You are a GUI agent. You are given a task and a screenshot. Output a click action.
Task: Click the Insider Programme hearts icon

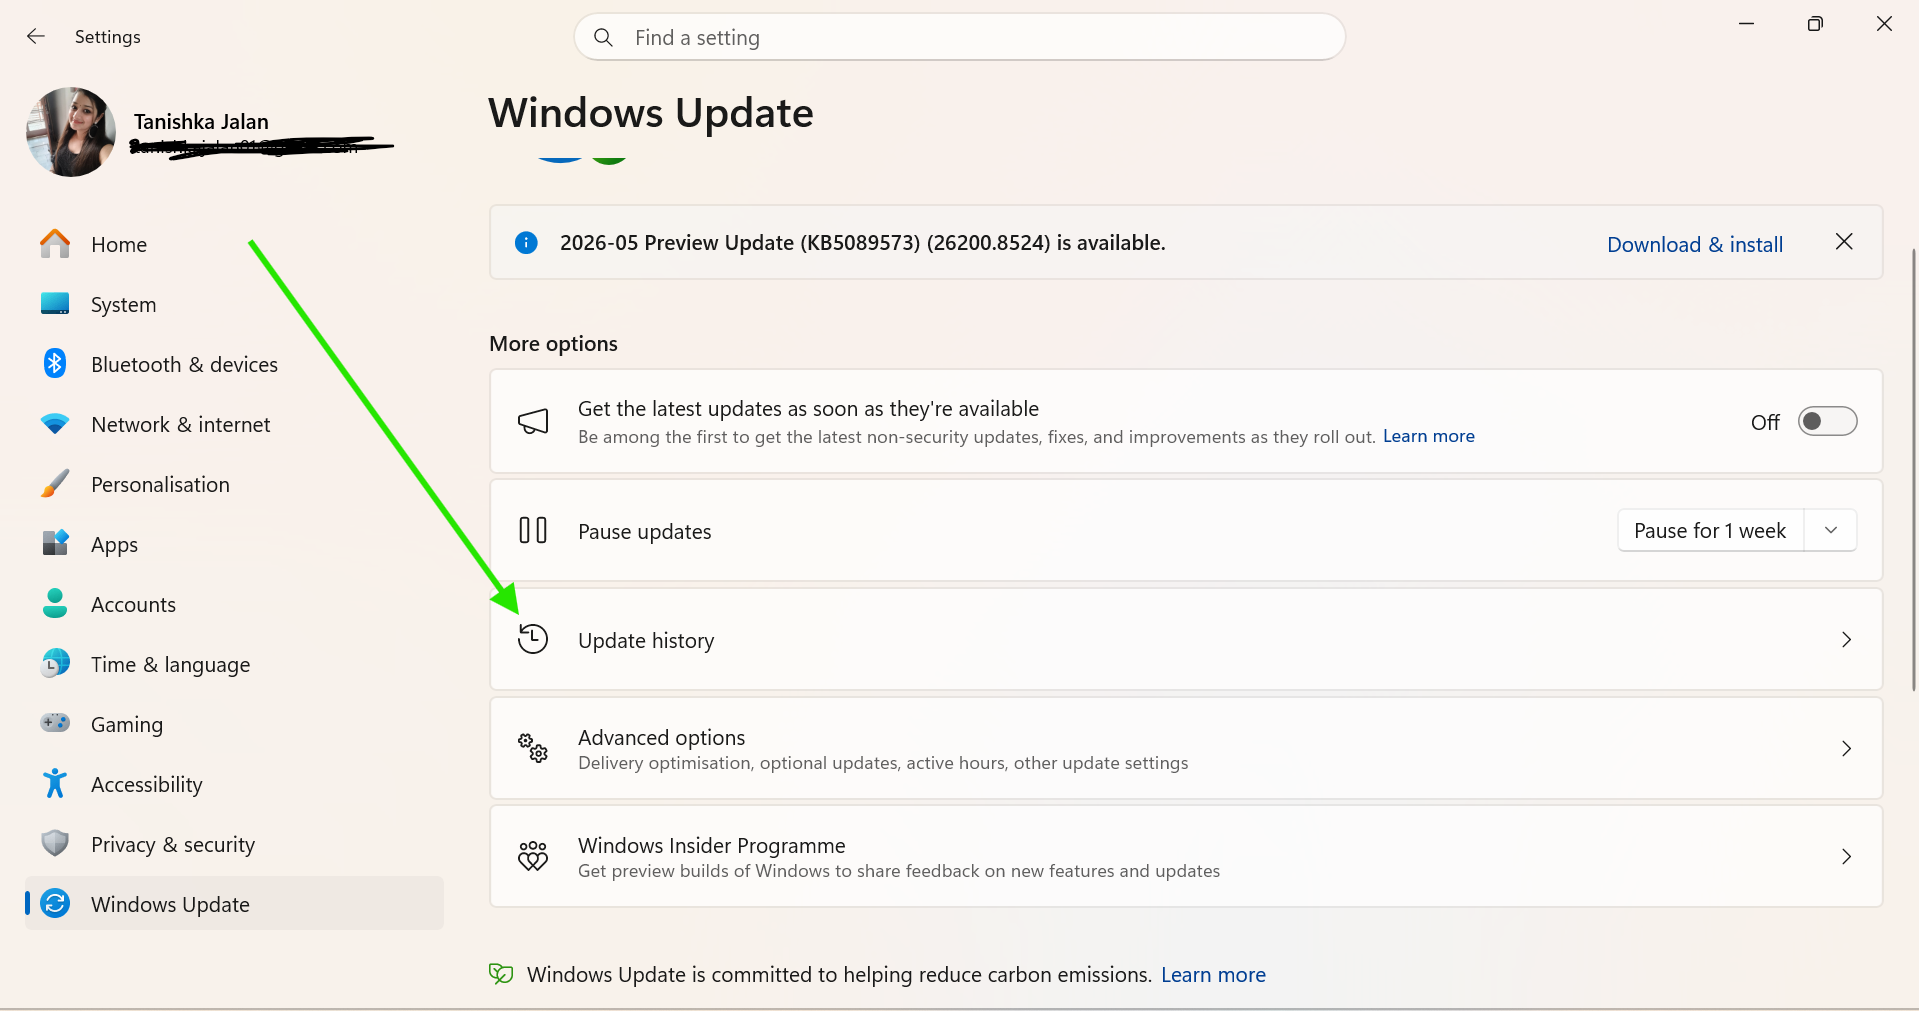pos(533,856)
